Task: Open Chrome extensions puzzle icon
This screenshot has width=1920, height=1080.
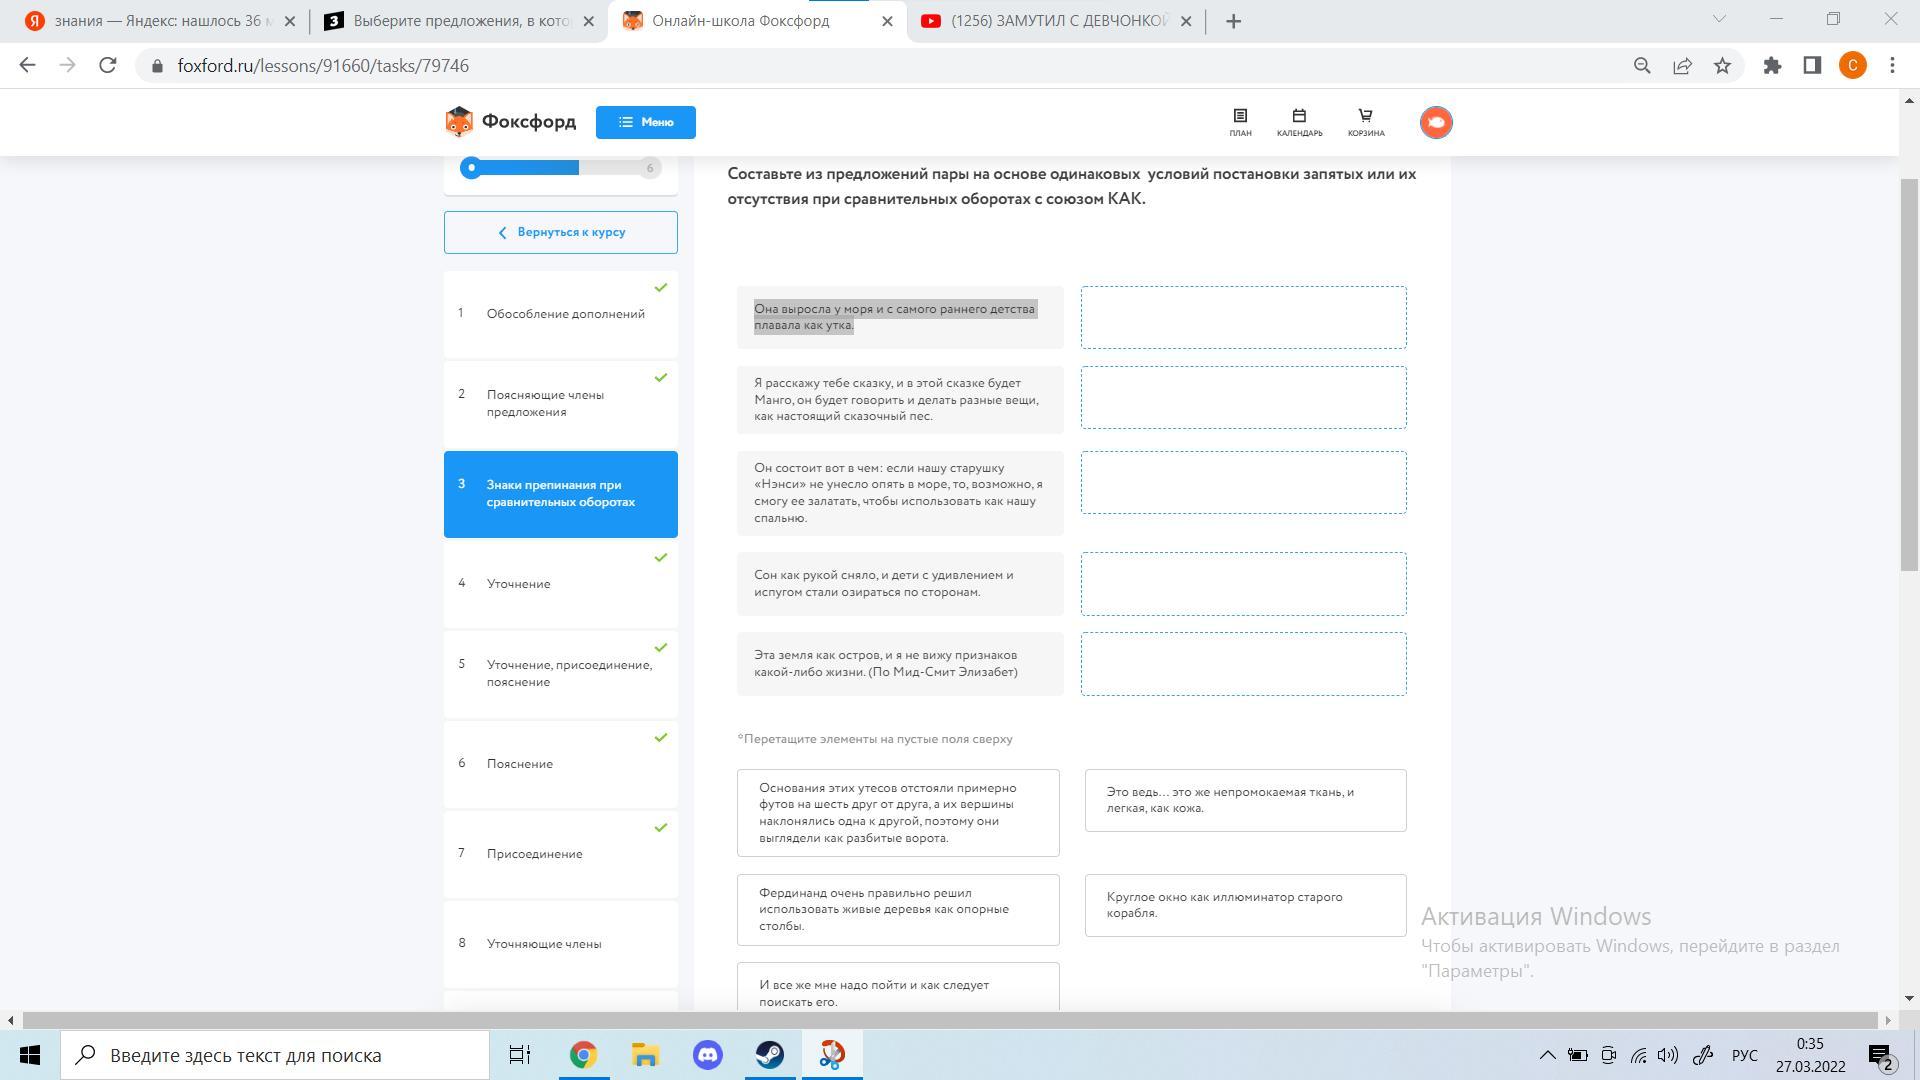Action: pyautogui.click(x=1772, y=66)
